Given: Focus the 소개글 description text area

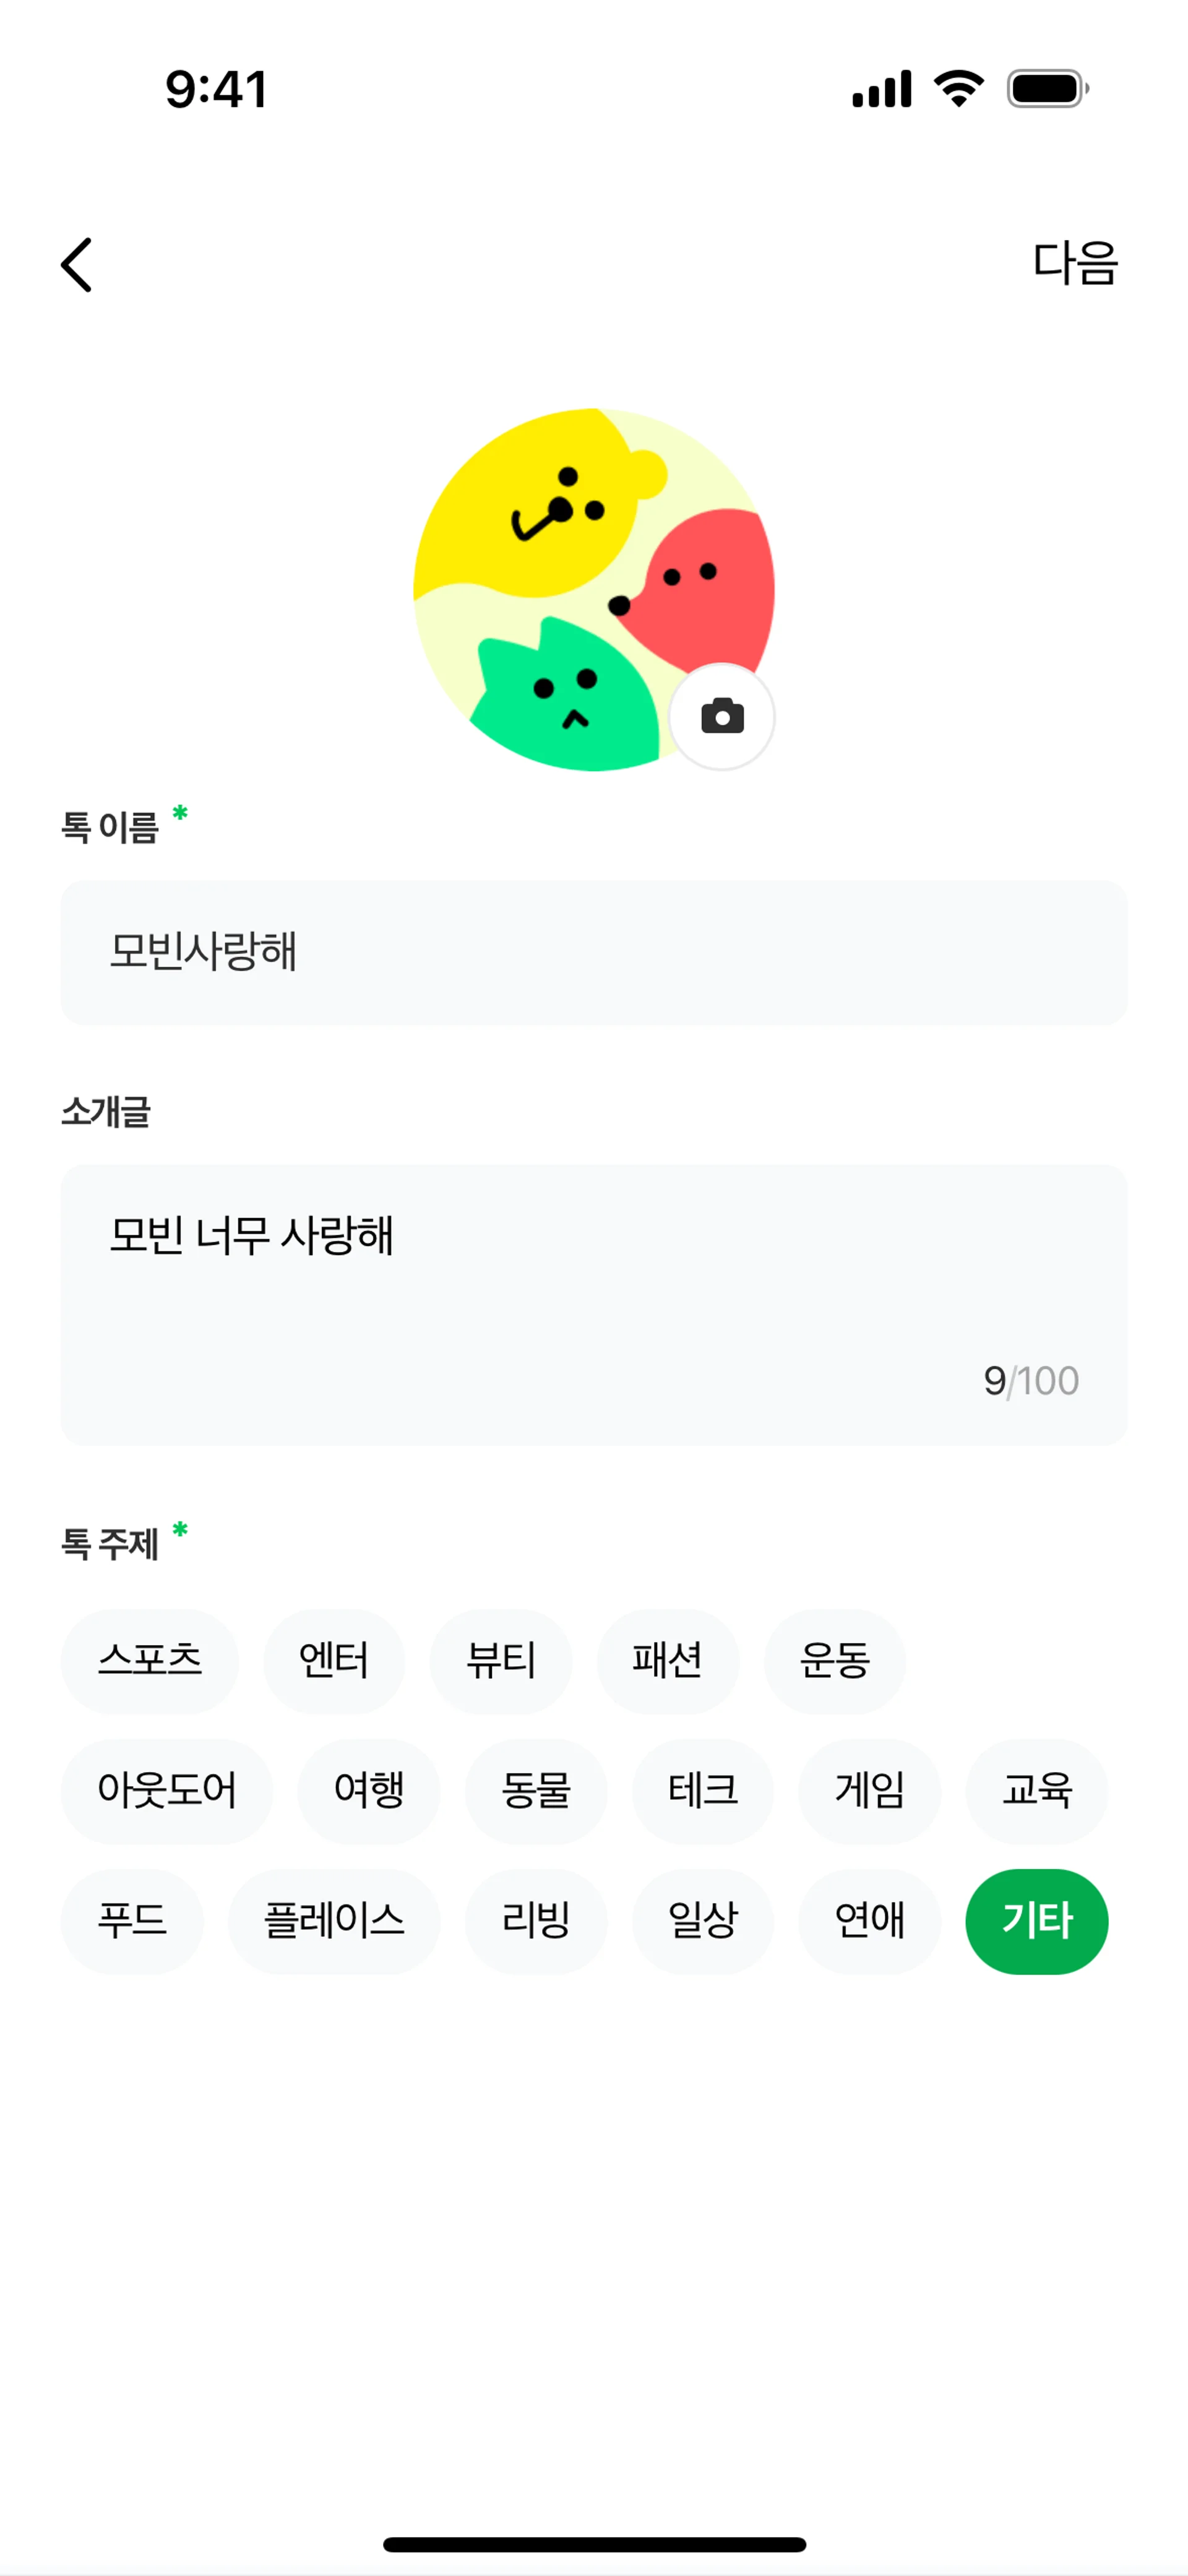Looking at the screenshot, I should pyautogui.click(x=594, y=1304).
